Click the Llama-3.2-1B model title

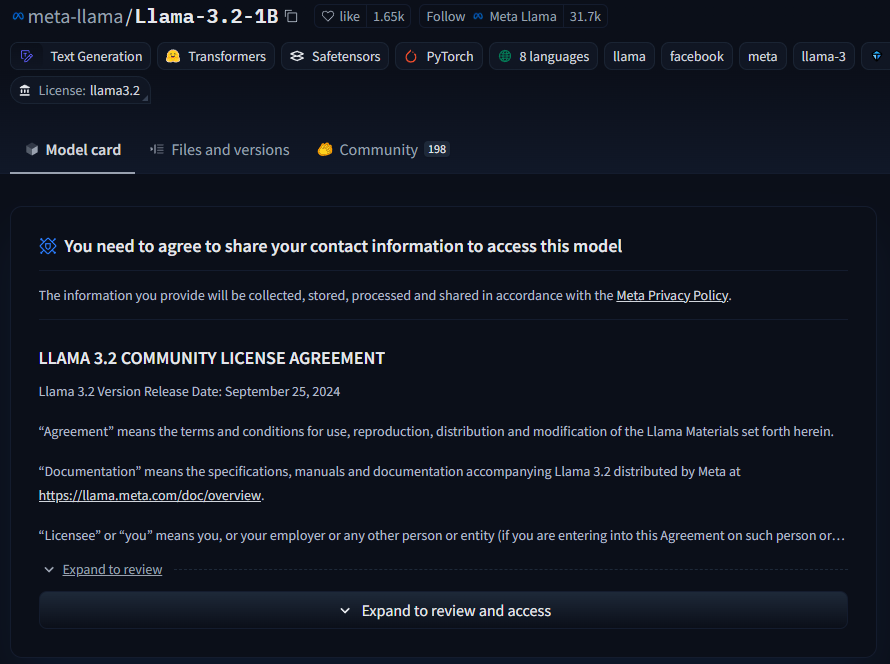tap(206, 16)
